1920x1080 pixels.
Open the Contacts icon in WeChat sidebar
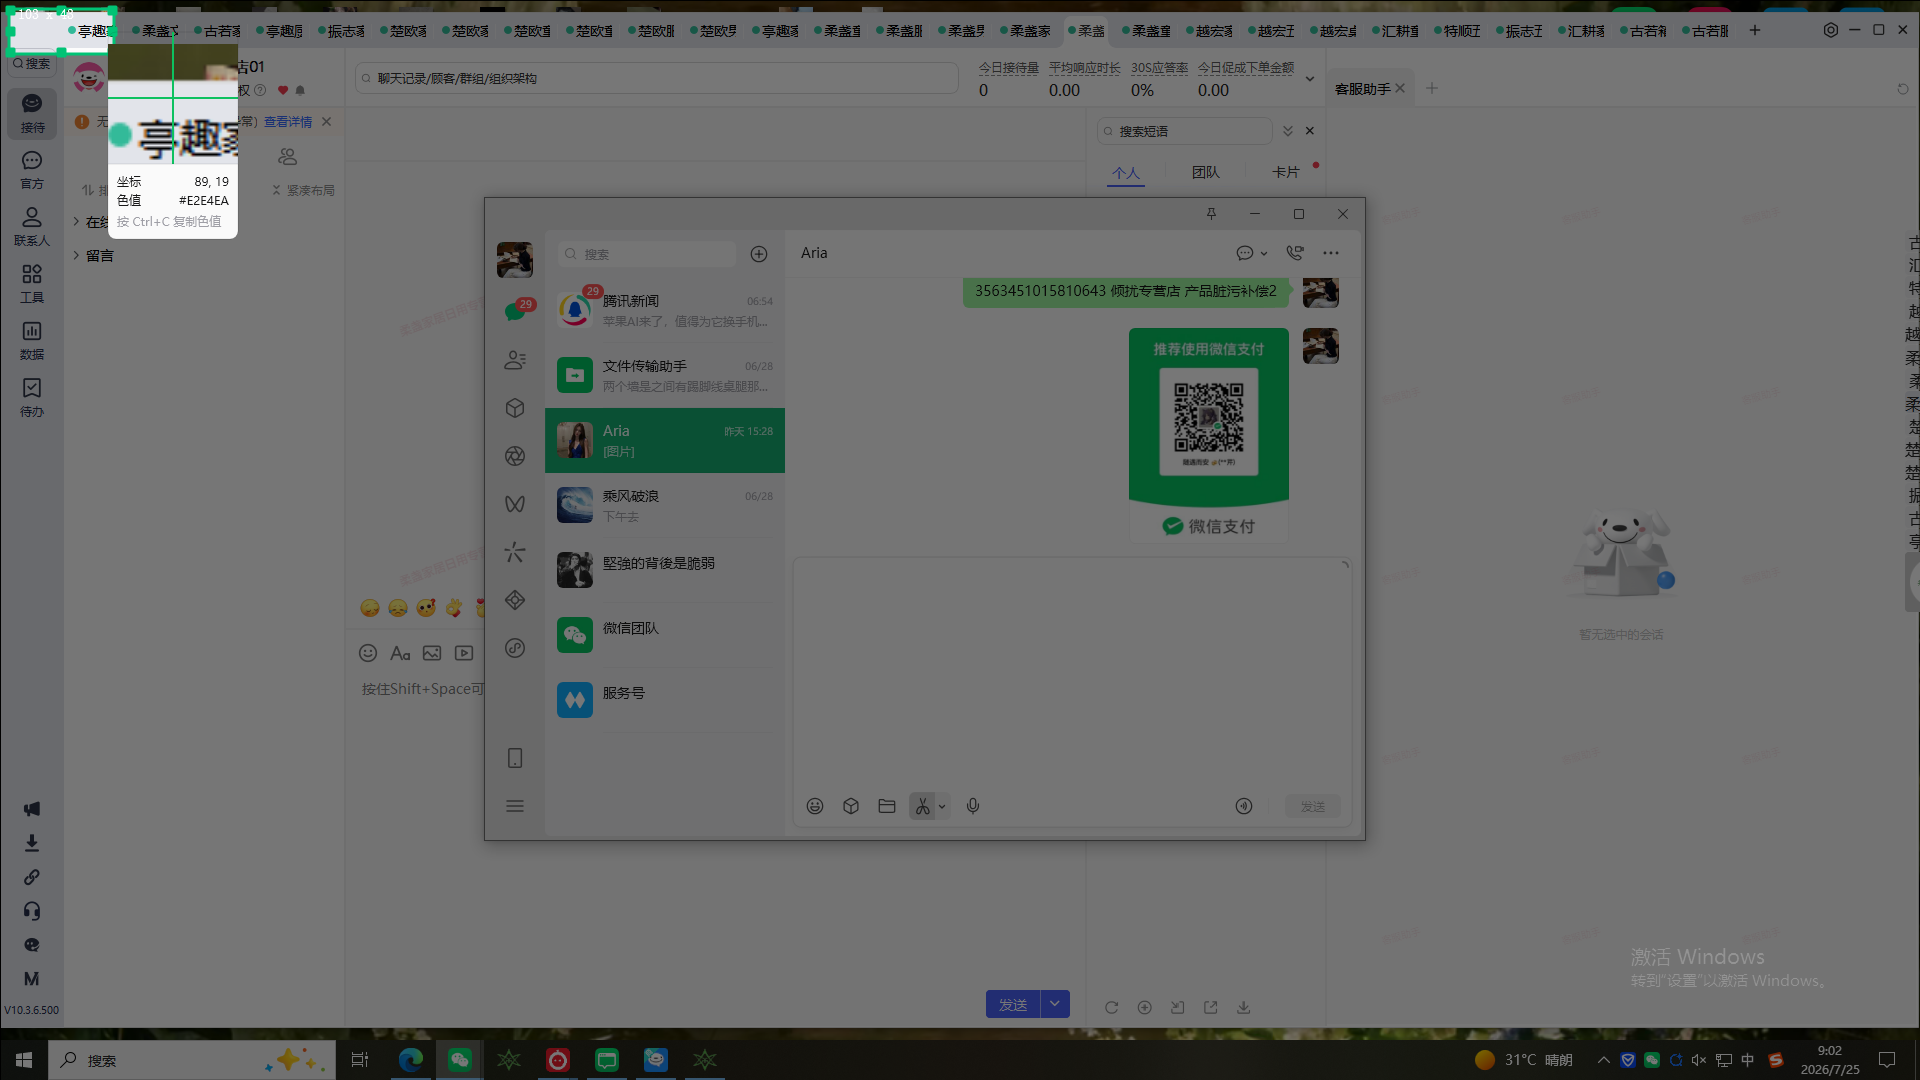tap(515, 360)
